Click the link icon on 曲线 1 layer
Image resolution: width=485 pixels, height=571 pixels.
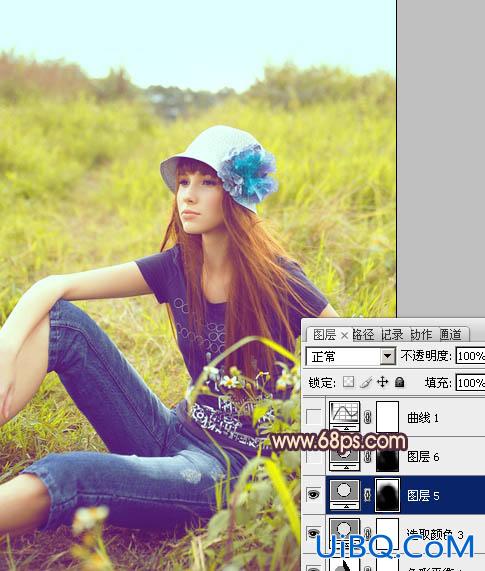(x=367, y=417)
